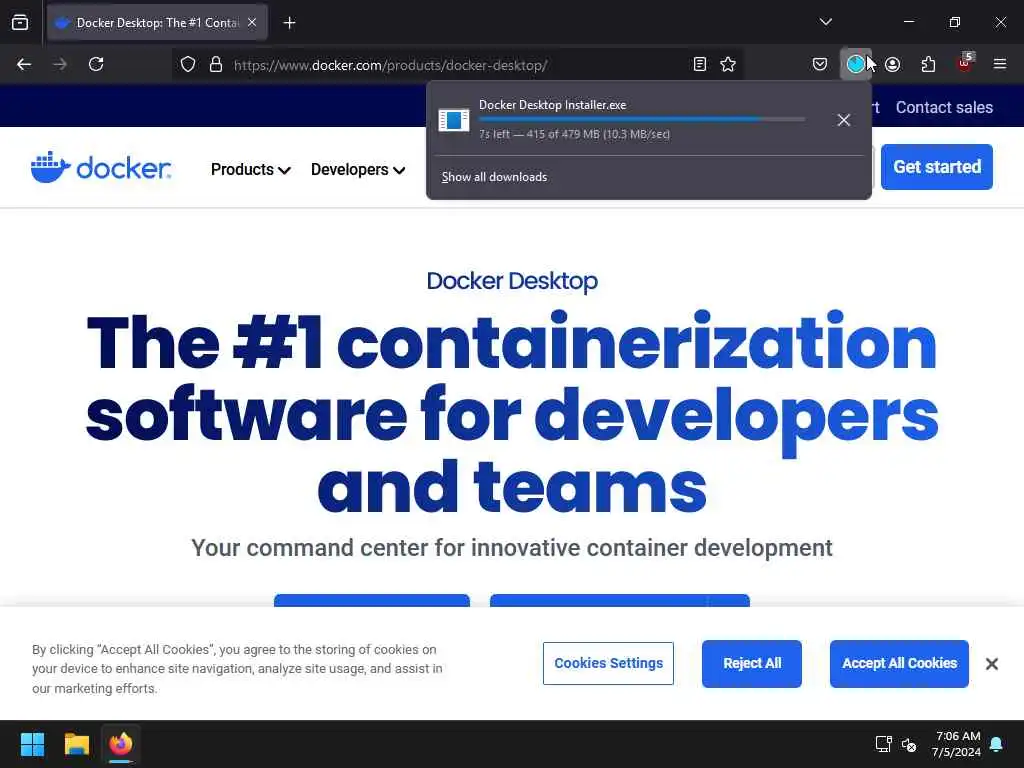1024x768 pixels.
Task: Open File Explorer from taskbar
Action: tap(76, 744)
